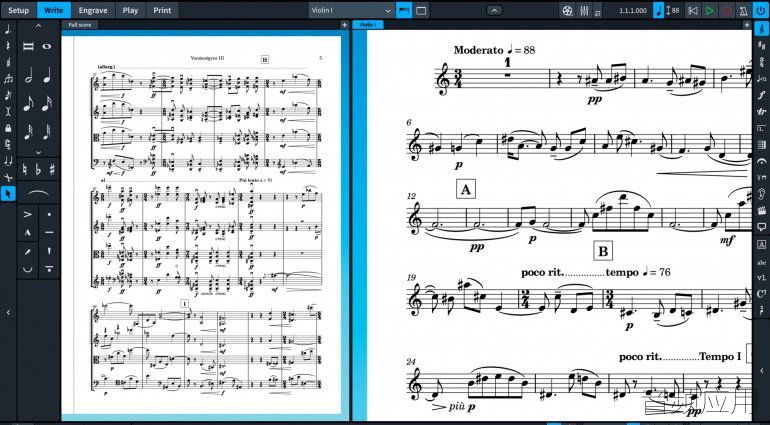Open the Holds and Pauses fermata panel
The height and width of the screenshot is (425, 770).
pos(762,161)
